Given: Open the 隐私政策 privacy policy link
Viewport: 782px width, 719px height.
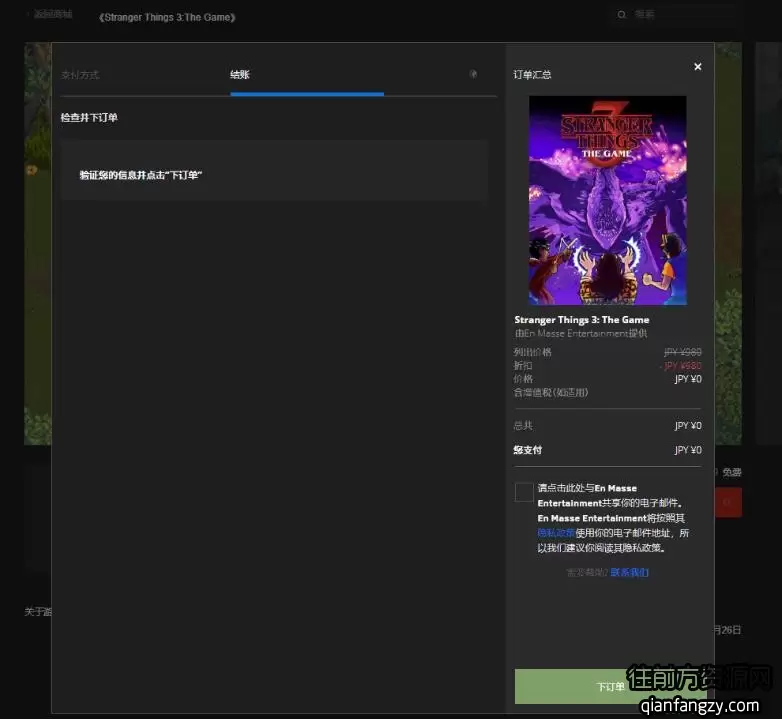Looking at the screenshot, I should (x=556, y=533).
